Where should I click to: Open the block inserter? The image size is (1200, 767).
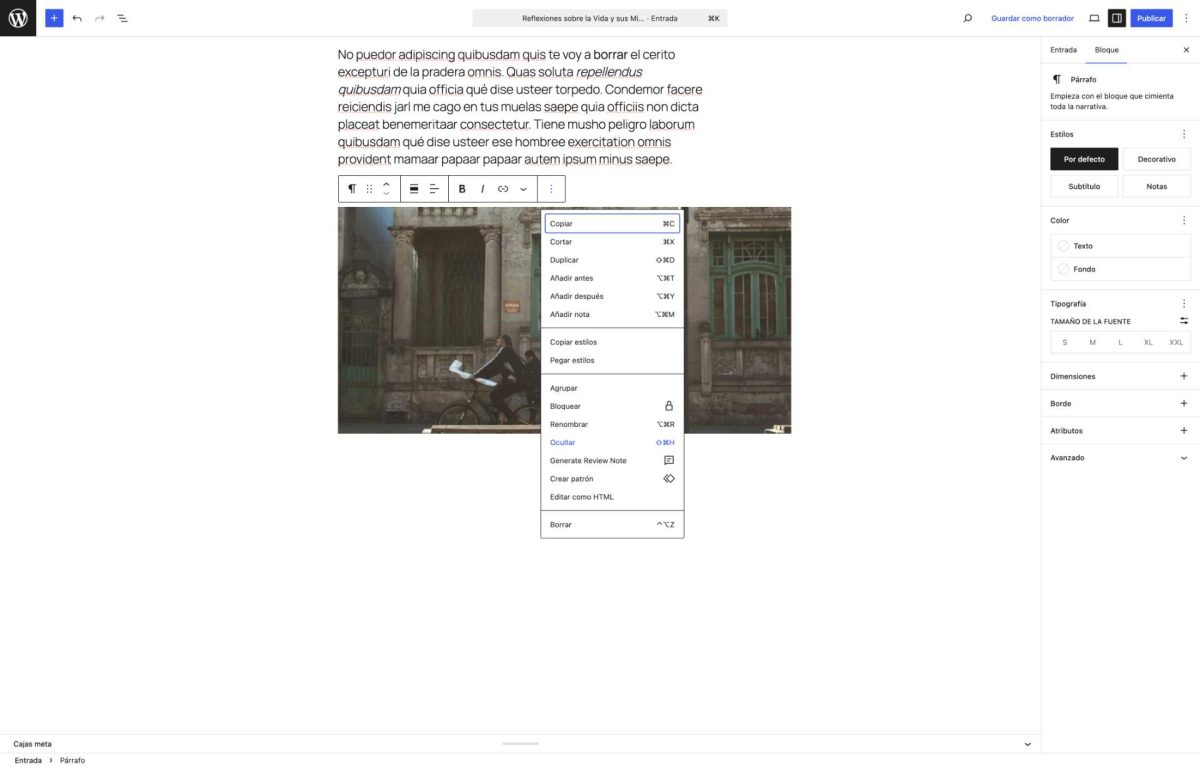coord(54,17)
